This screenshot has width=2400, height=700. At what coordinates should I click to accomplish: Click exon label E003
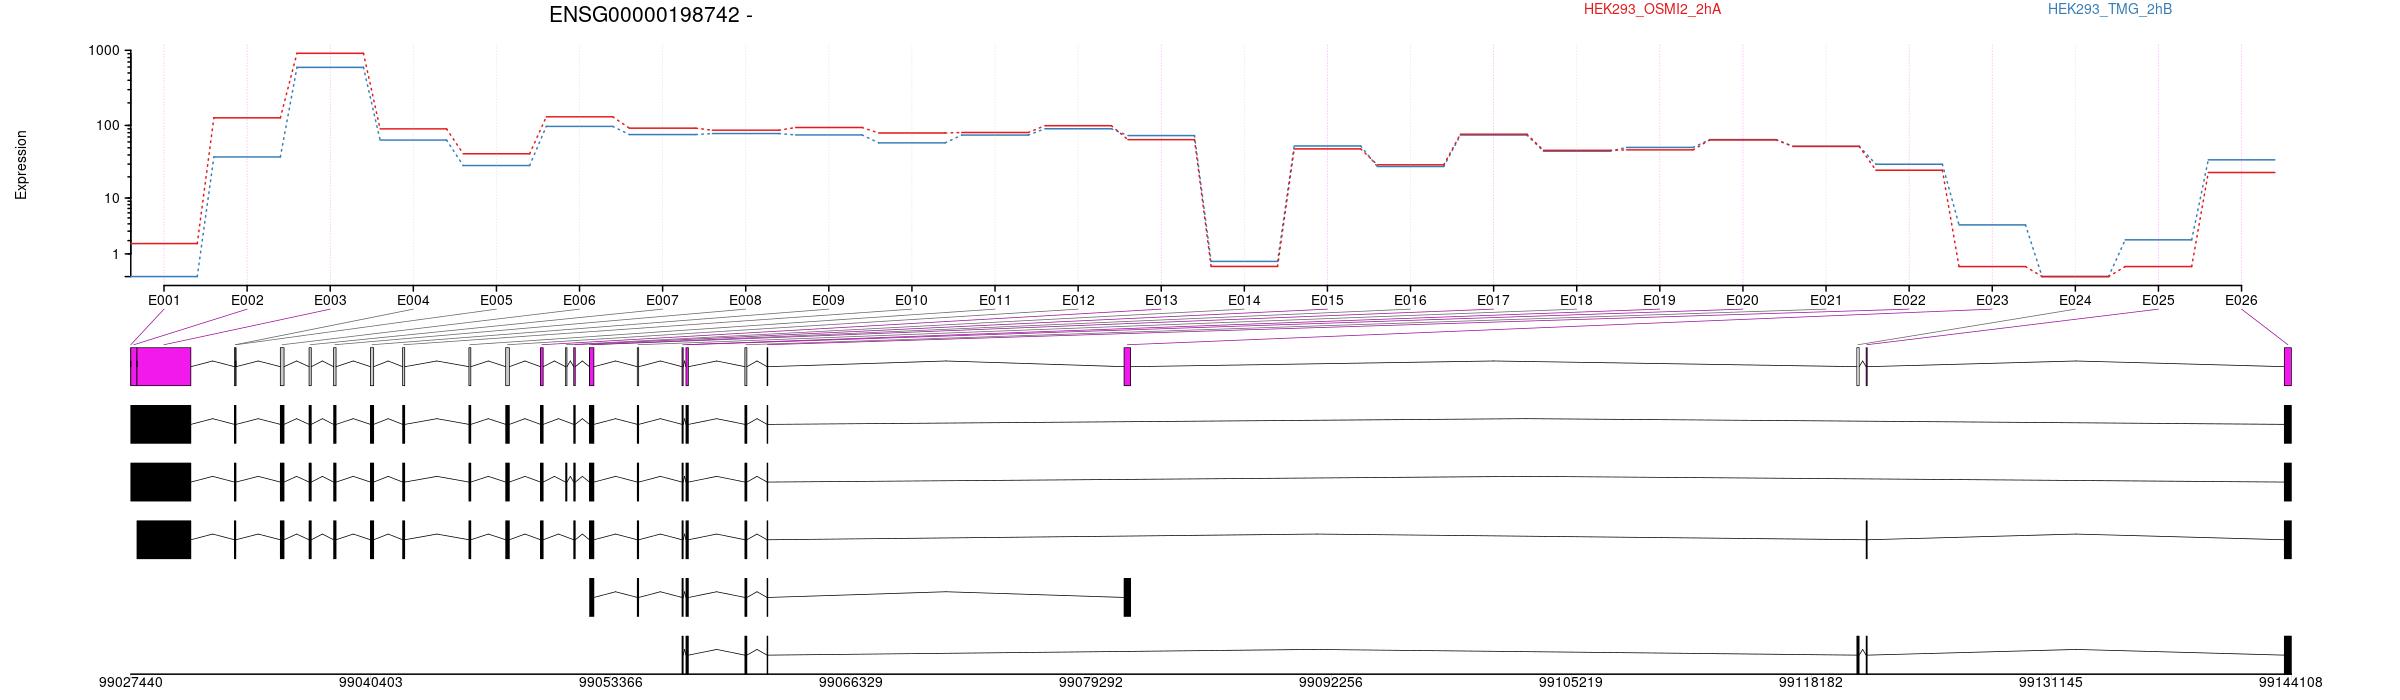(x=330, y=300)
